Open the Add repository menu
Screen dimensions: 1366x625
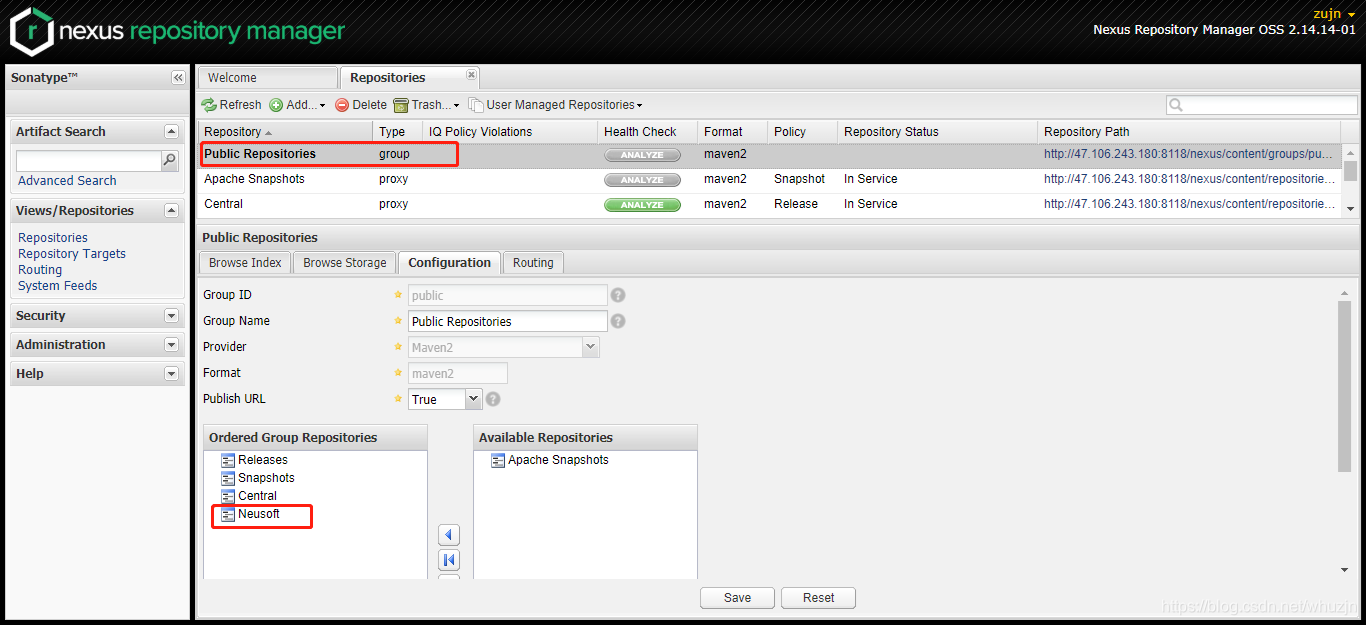click(x=297, y=105)
